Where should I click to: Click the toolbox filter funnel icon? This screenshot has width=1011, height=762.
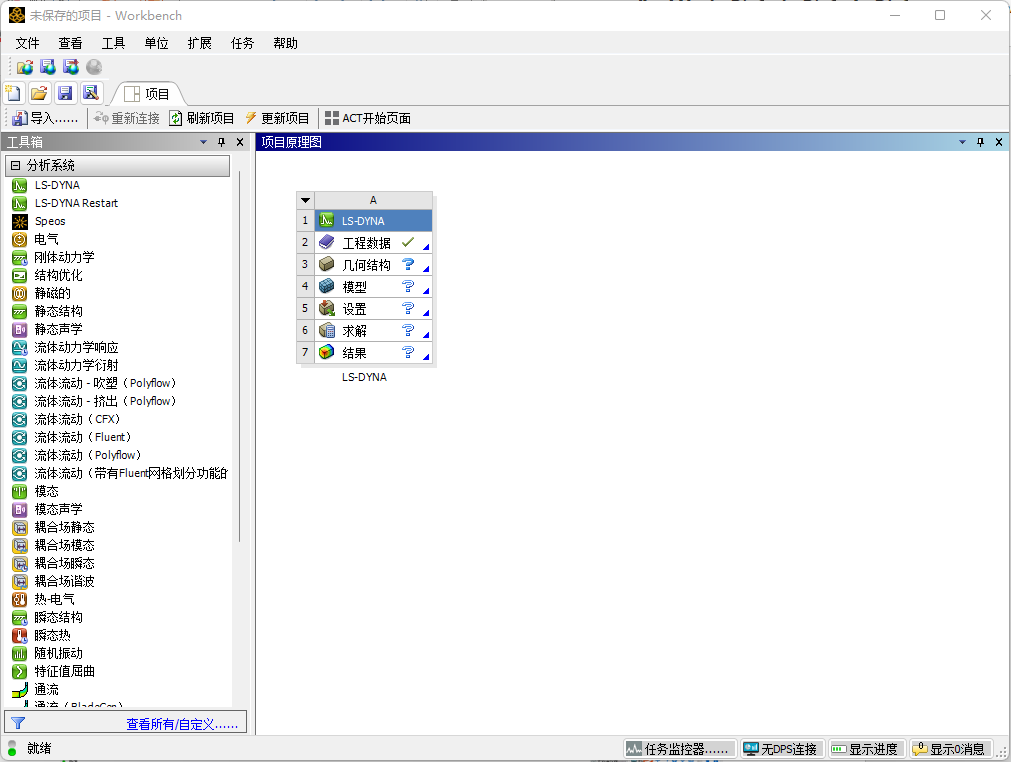(x=18, y=723)
